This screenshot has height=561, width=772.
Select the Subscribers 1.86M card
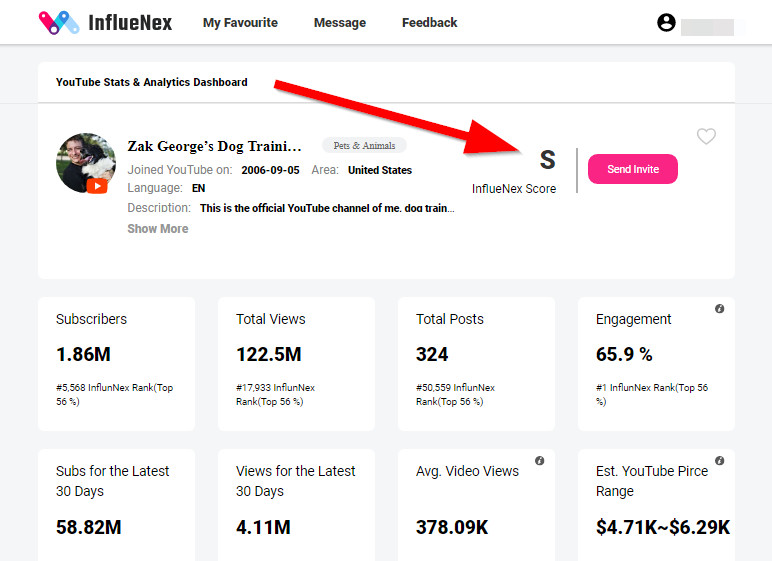(x=117, y=364)
